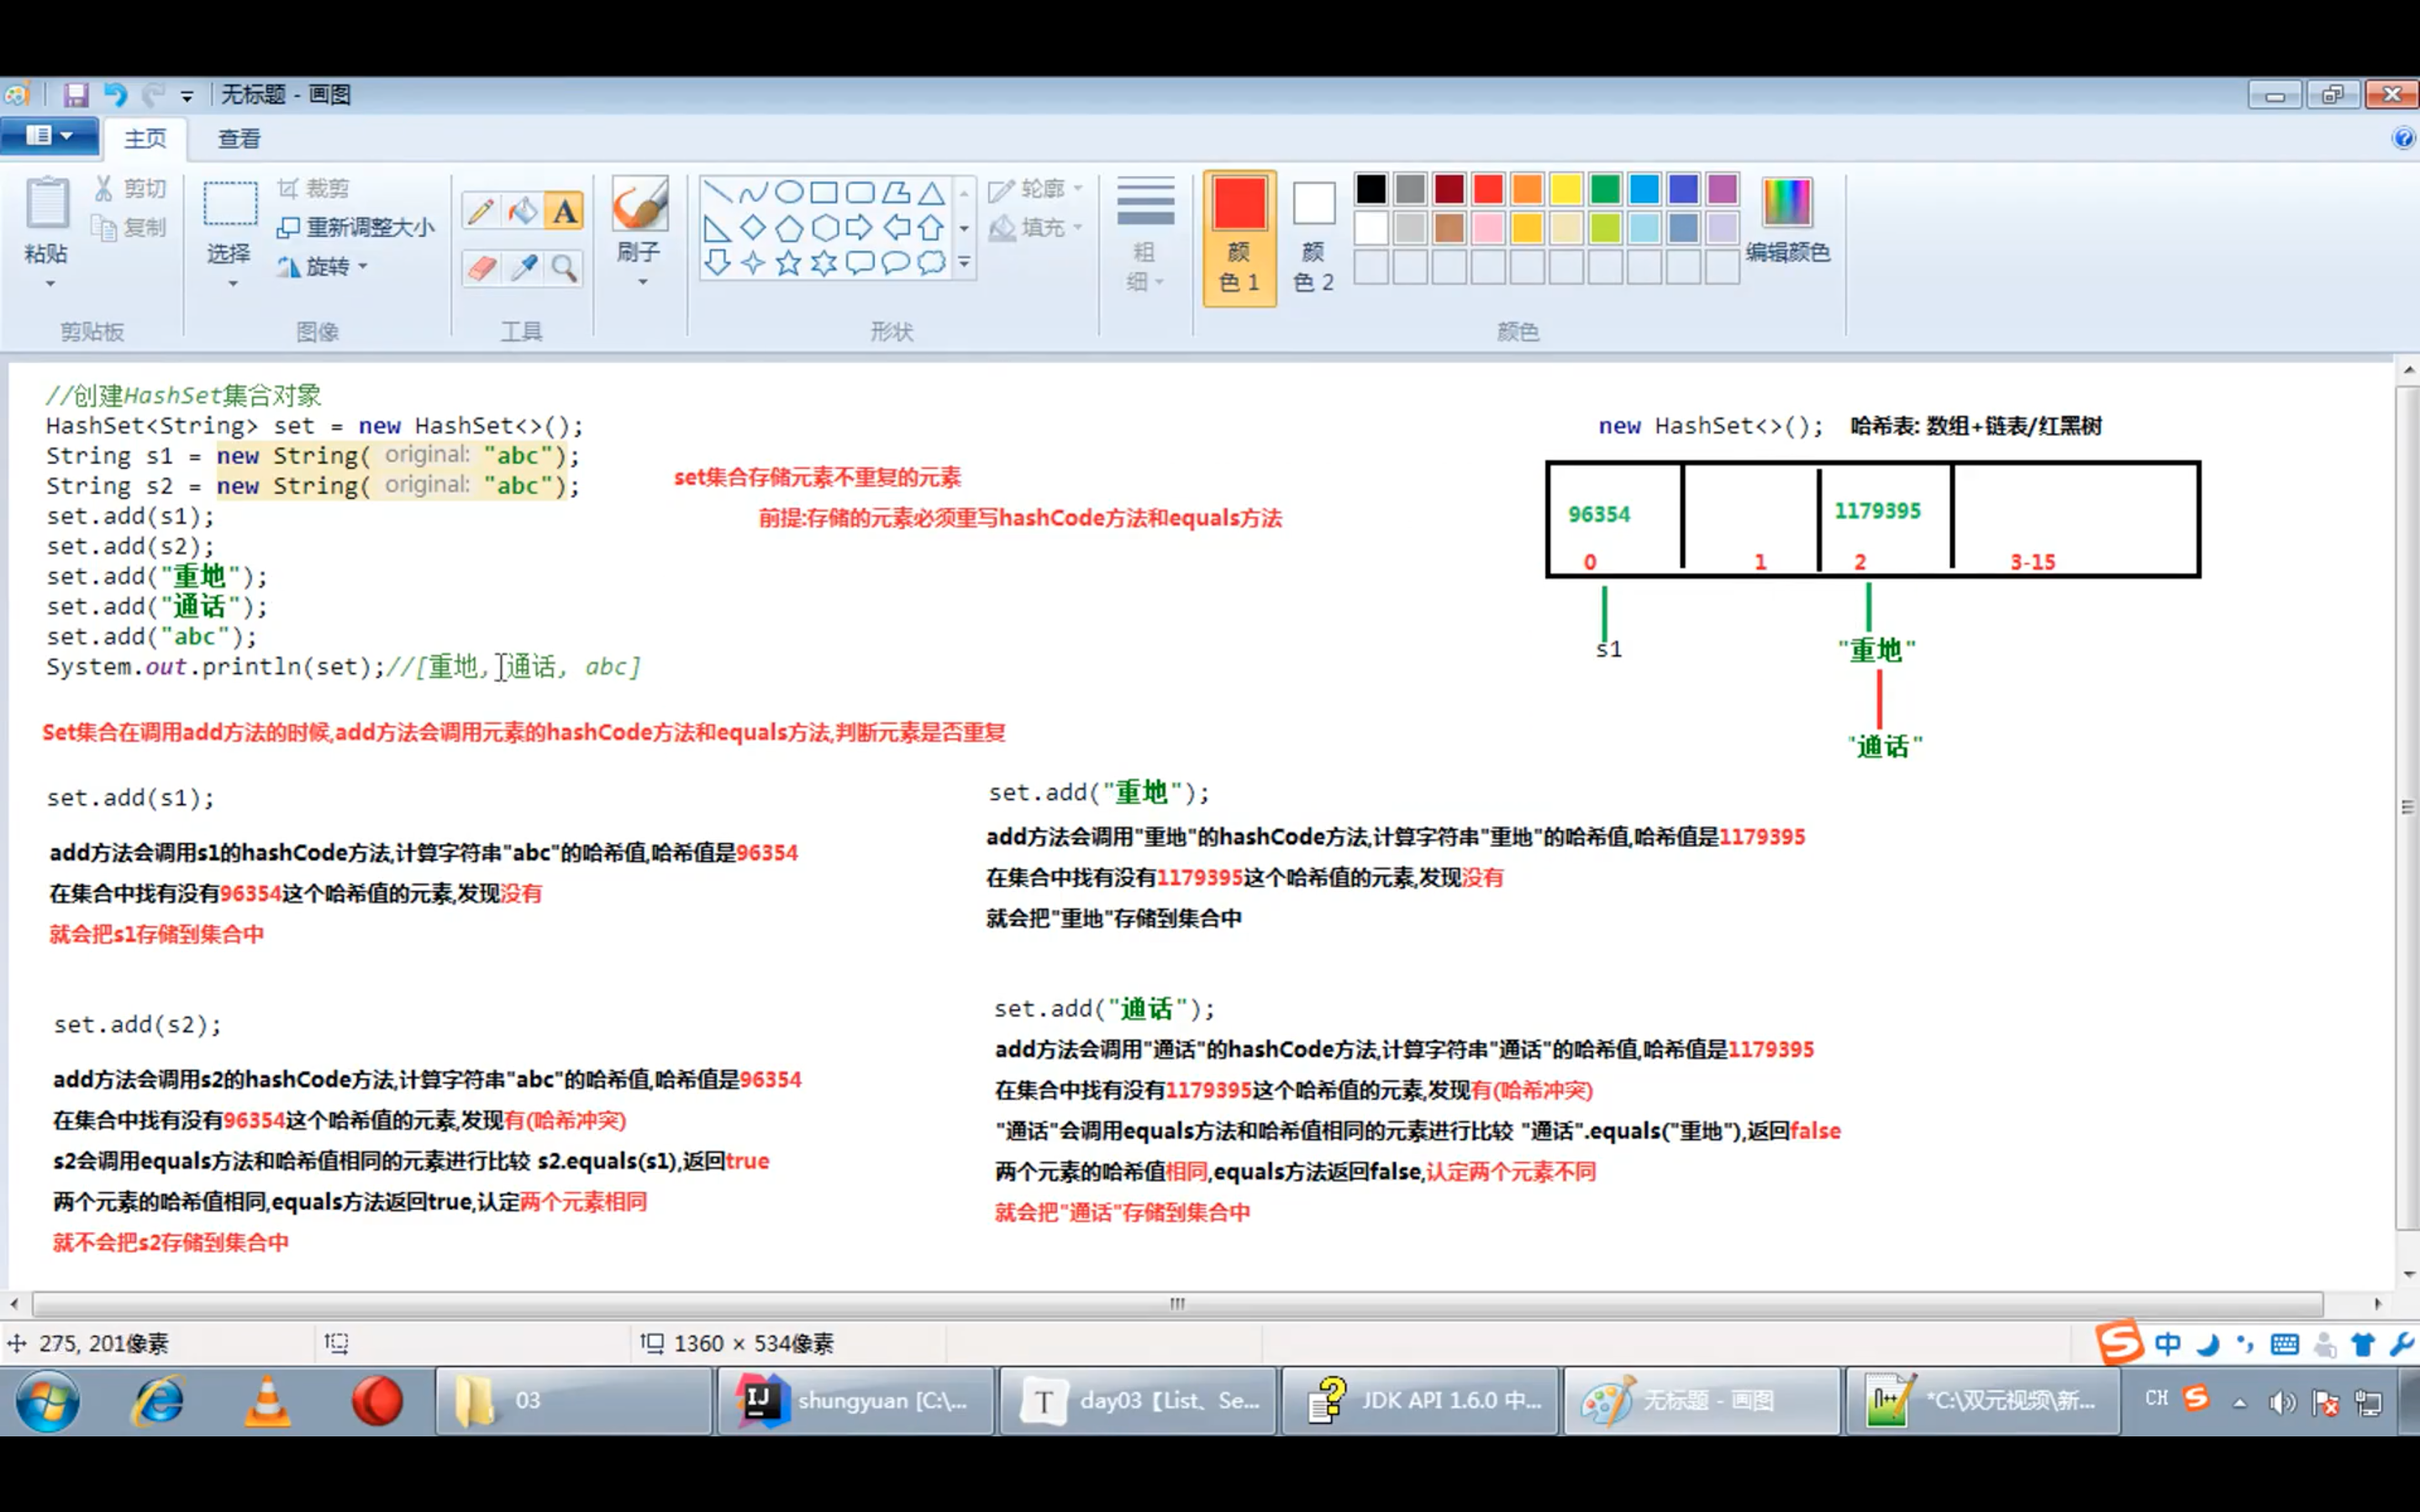Select the Rounded rectangle shape
The width and height of the screenshot is (2420, 1512).
point(860,192)
